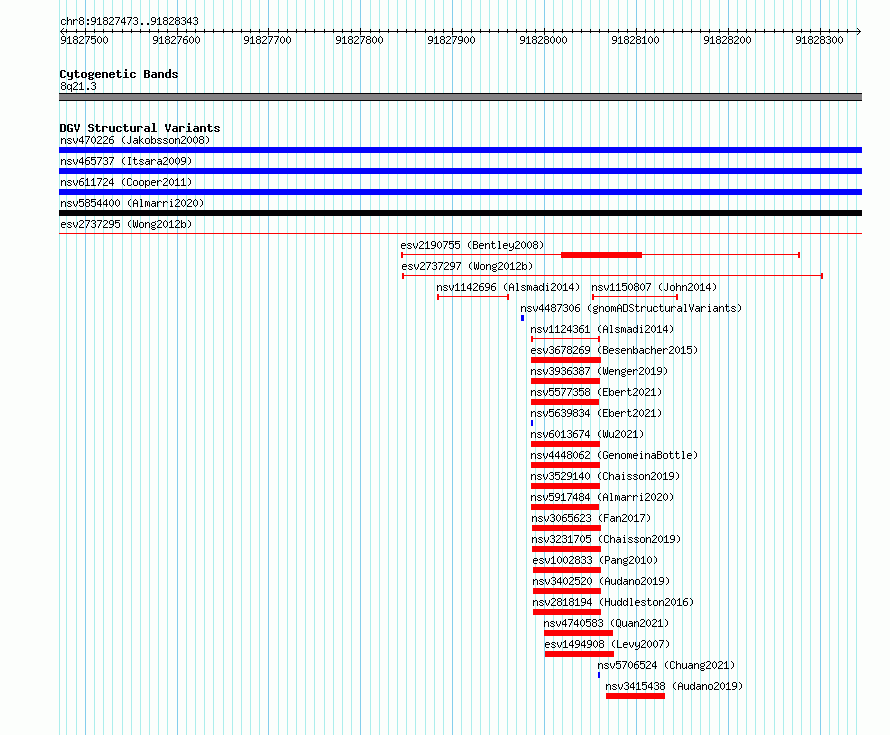Open the esv2737295 (Wong2012b) variant label
The image size is (890, 735).
pyautogui.click(x=126, y=224)
